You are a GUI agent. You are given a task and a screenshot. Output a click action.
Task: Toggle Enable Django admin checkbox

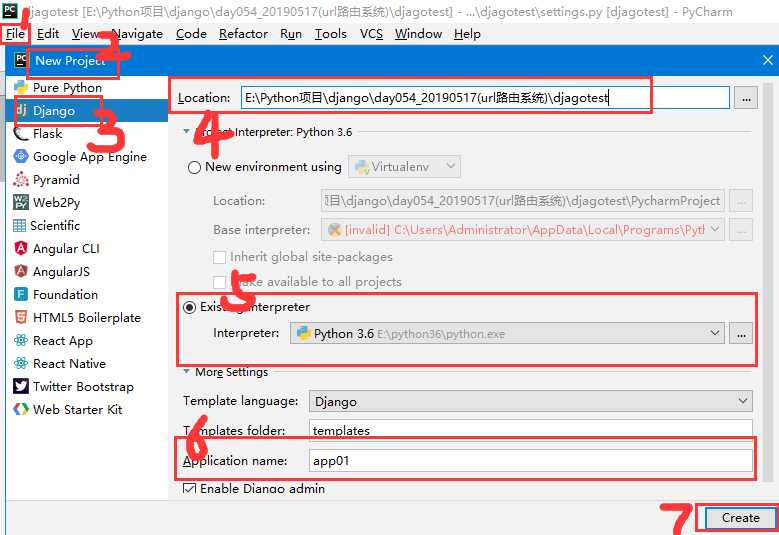coord(189,489)
